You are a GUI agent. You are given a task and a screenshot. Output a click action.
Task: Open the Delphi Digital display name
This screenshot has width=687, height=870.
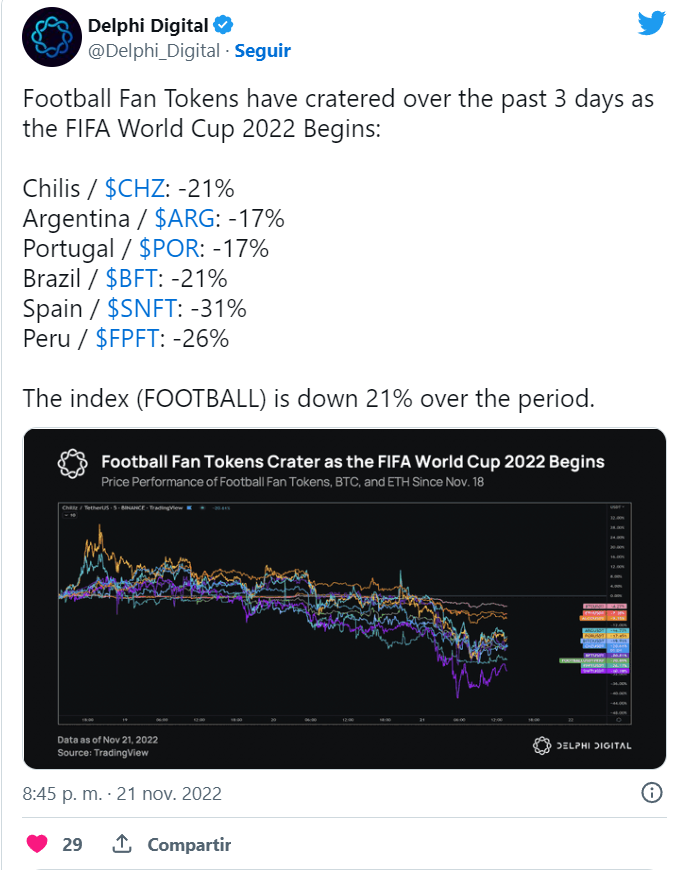click(x=148, y=26)
